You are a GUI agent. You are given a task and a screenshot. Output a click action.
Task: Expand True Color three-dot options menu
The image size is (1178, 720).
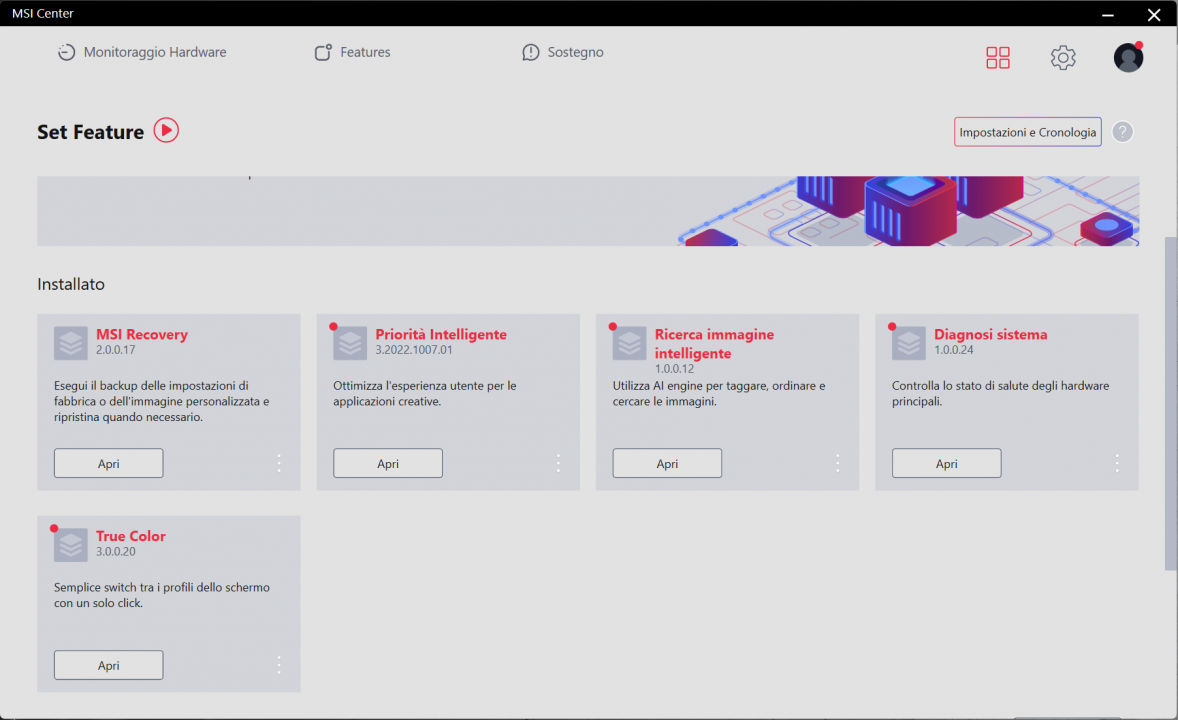point(279,665)
